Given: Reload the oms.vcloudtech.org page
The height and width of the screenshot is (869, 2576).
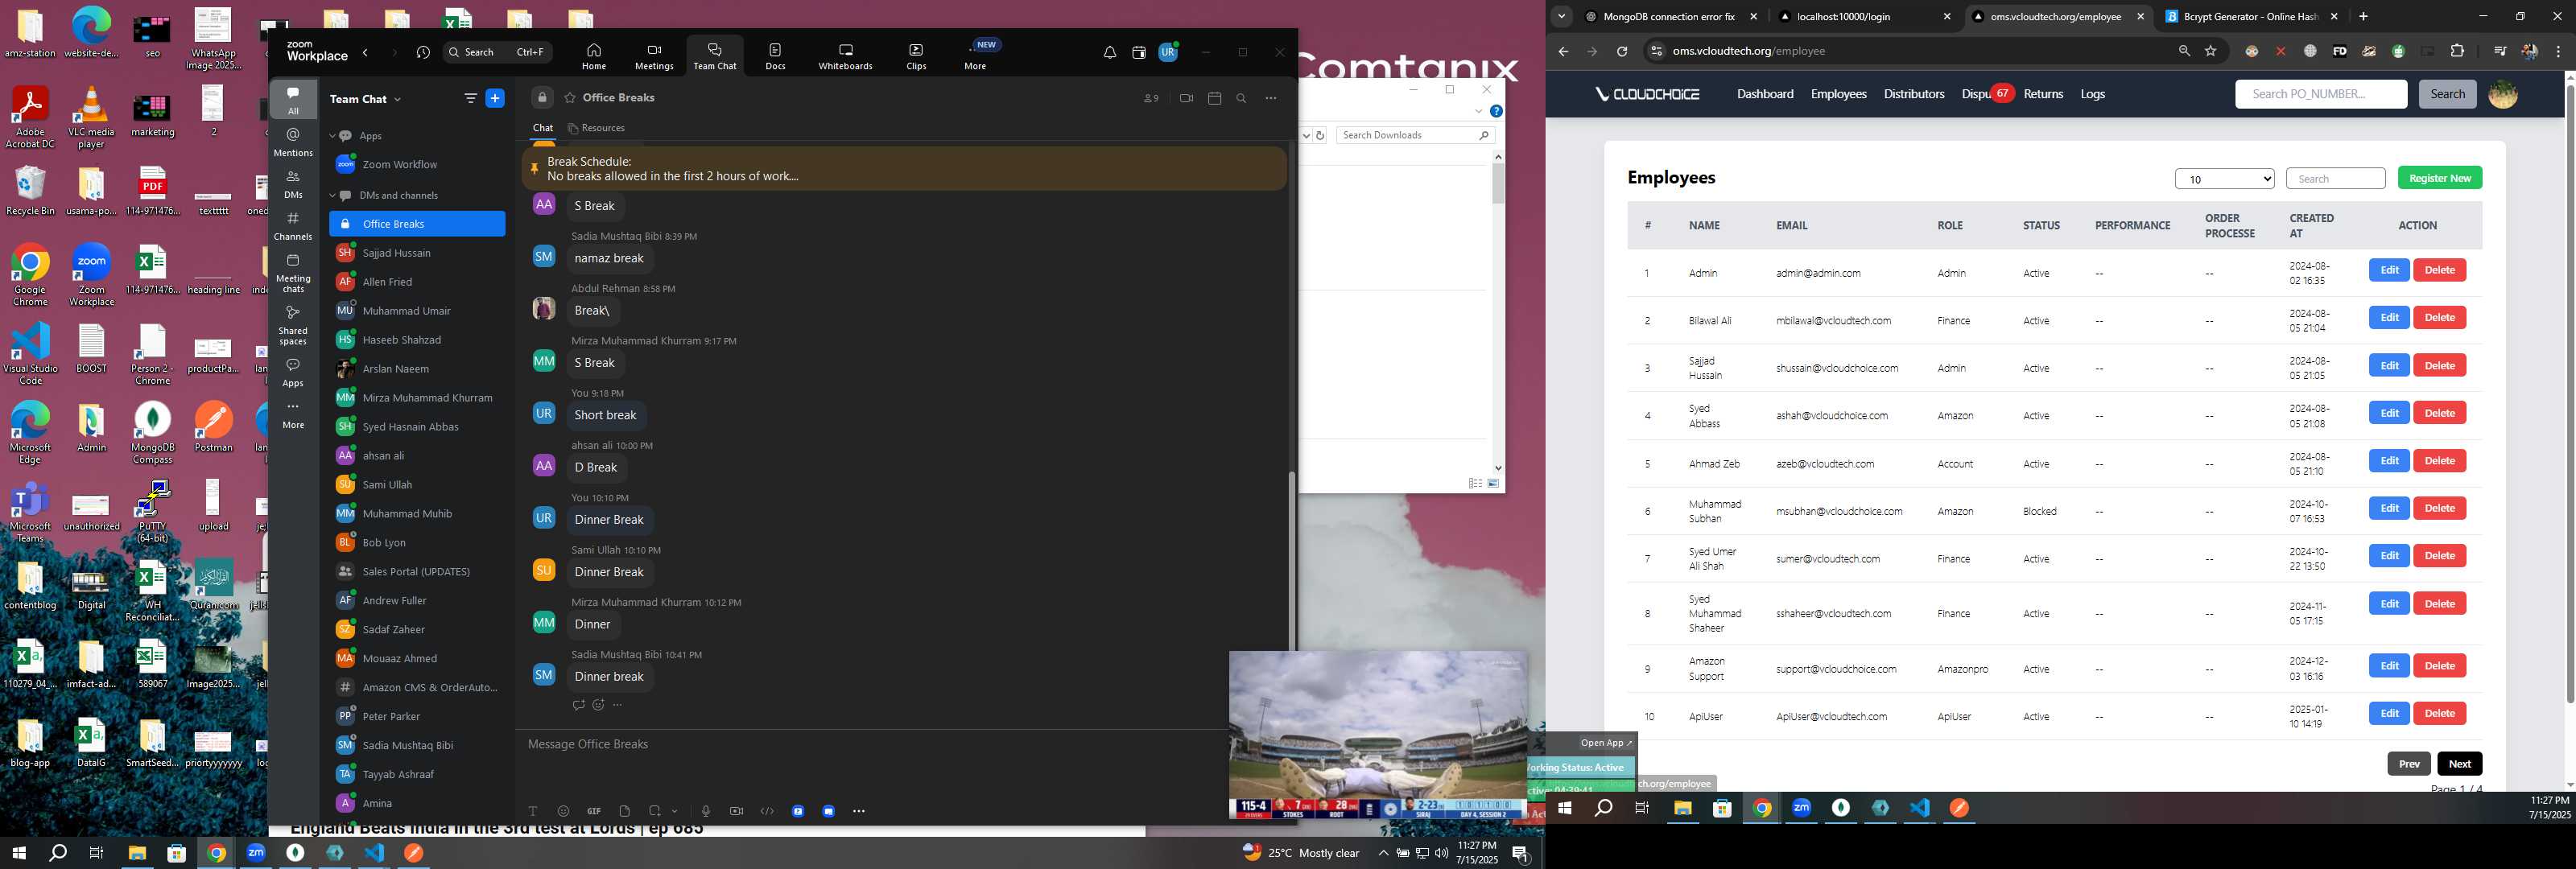Looking at the screenshot, I should coord(1622,51).
